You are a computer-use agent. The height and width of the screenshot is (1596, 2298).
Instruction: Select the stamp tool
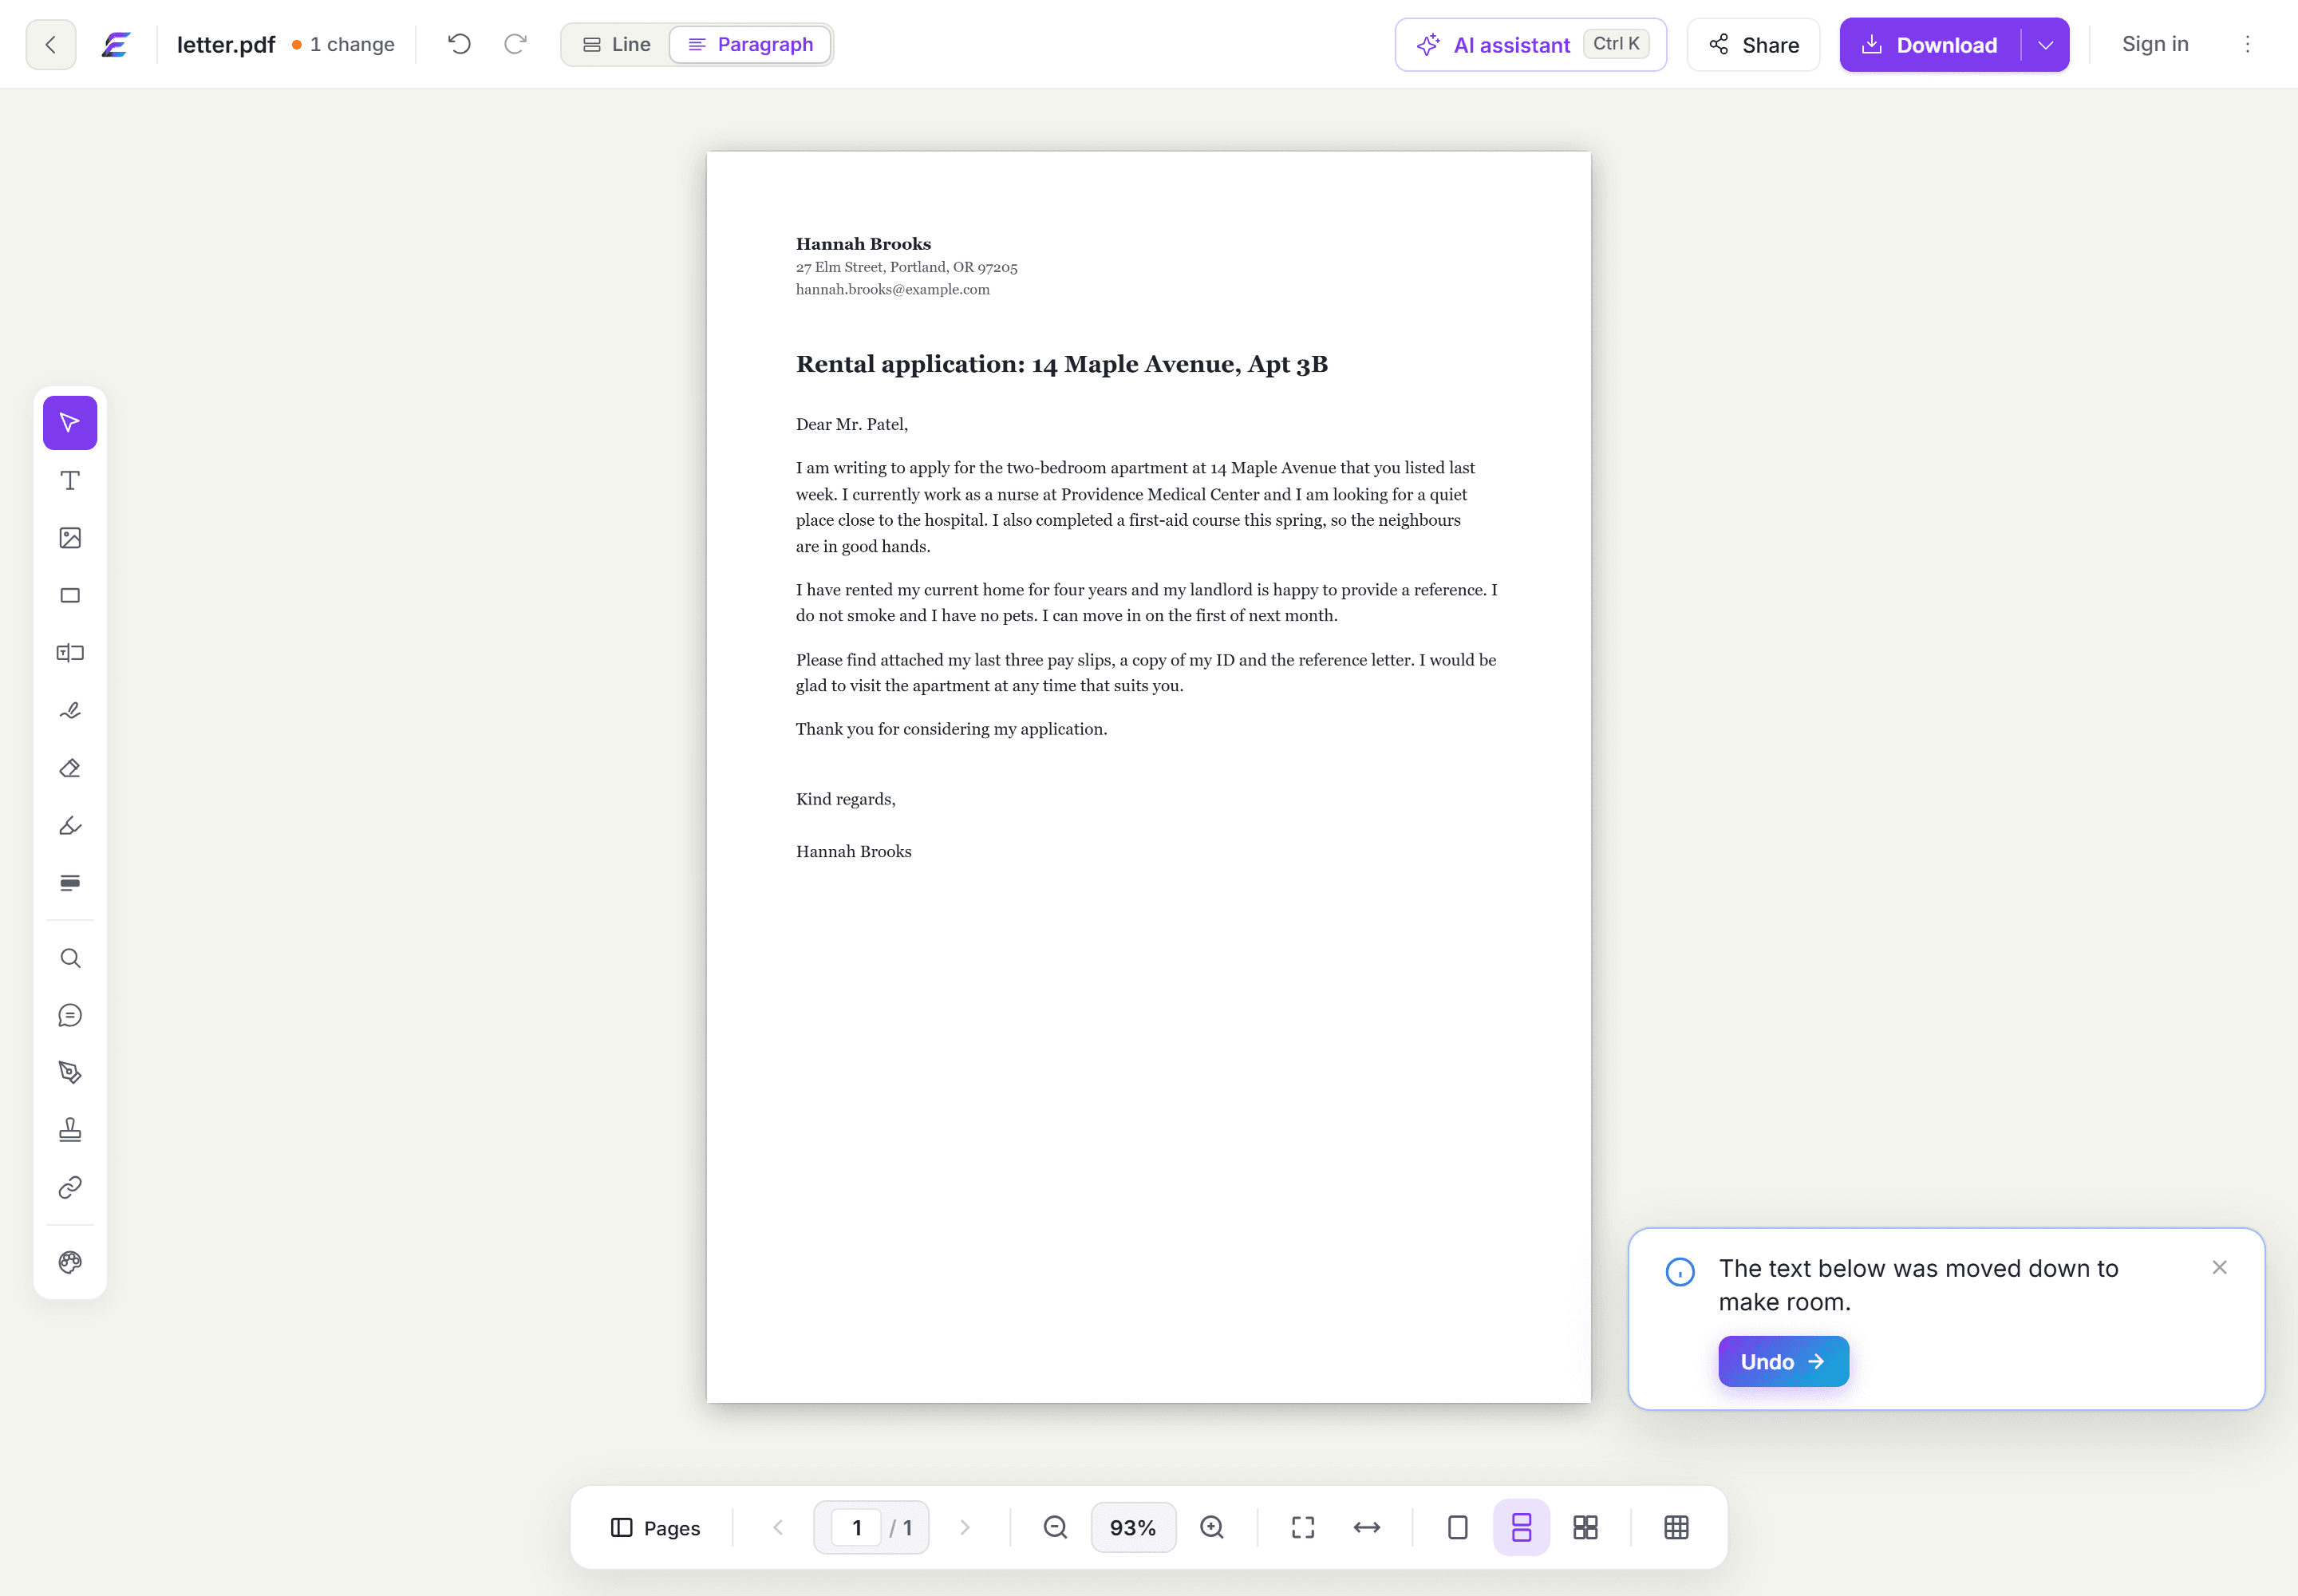coord(70,1130)
